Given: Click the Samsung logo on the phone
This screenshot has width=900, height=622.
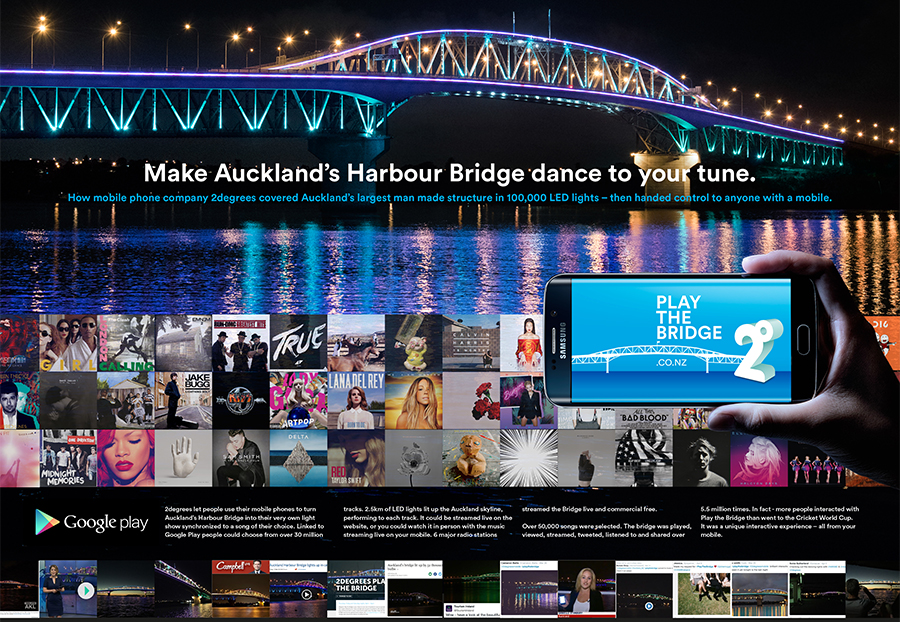Looking at the screenshot, I should tap(563, 341).
